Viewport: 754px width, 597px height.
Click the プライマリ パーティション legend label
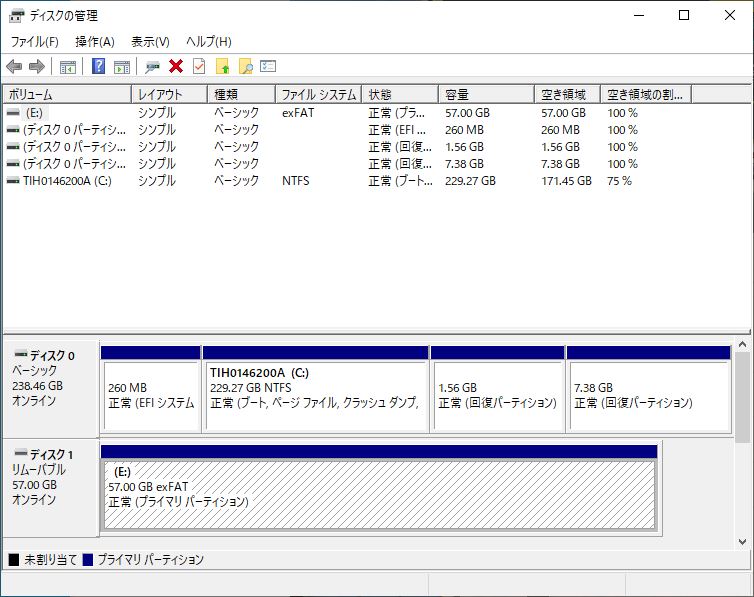151,560
